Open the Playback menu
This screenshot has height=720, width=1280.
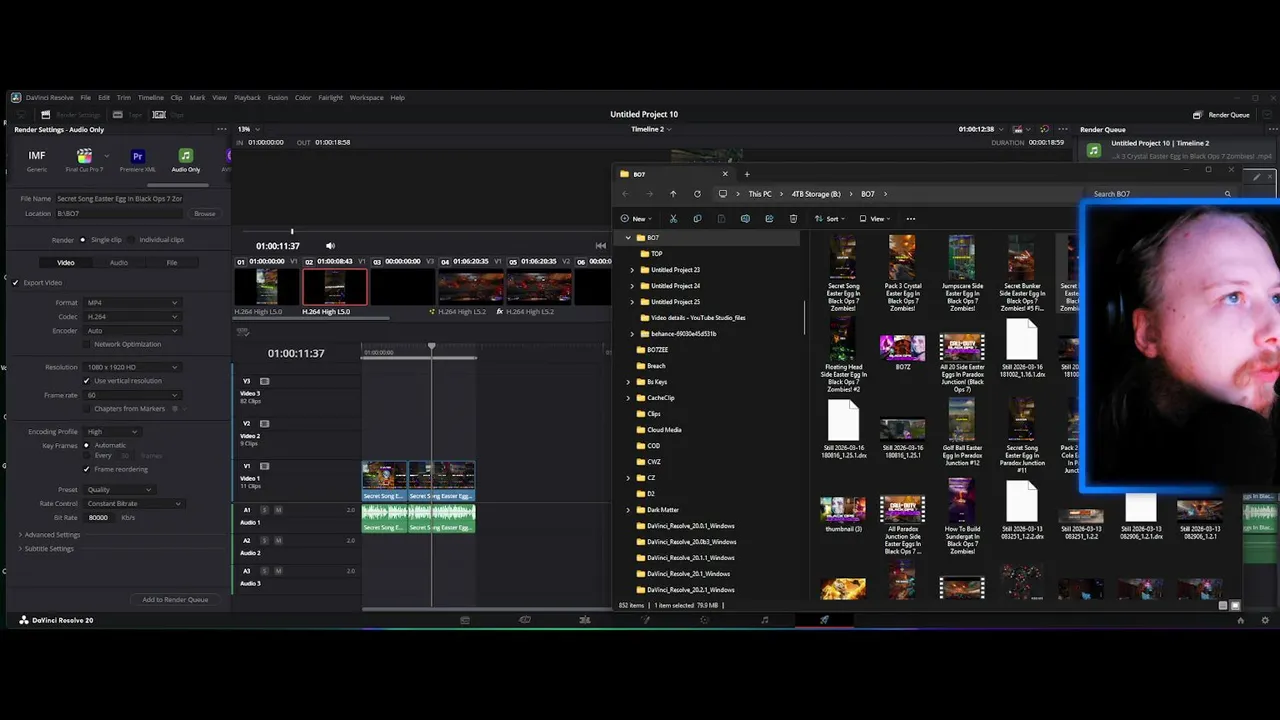point(247,98)
